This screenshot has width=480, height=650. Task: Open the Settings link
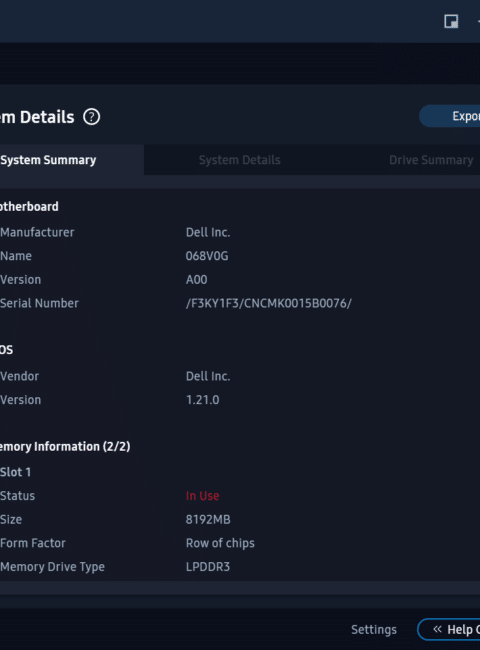coord(373,630)
